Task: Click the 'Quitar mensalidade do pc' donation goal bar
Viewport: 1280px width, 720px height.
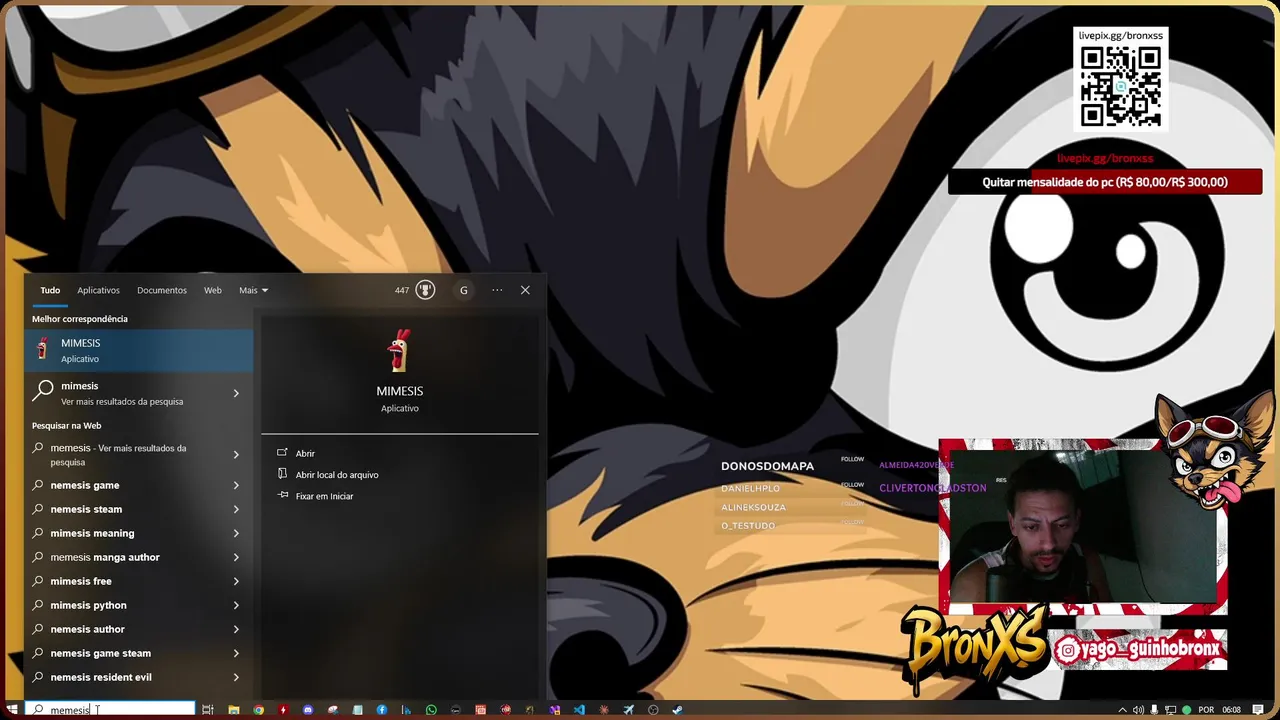Action: [1105, 182]
